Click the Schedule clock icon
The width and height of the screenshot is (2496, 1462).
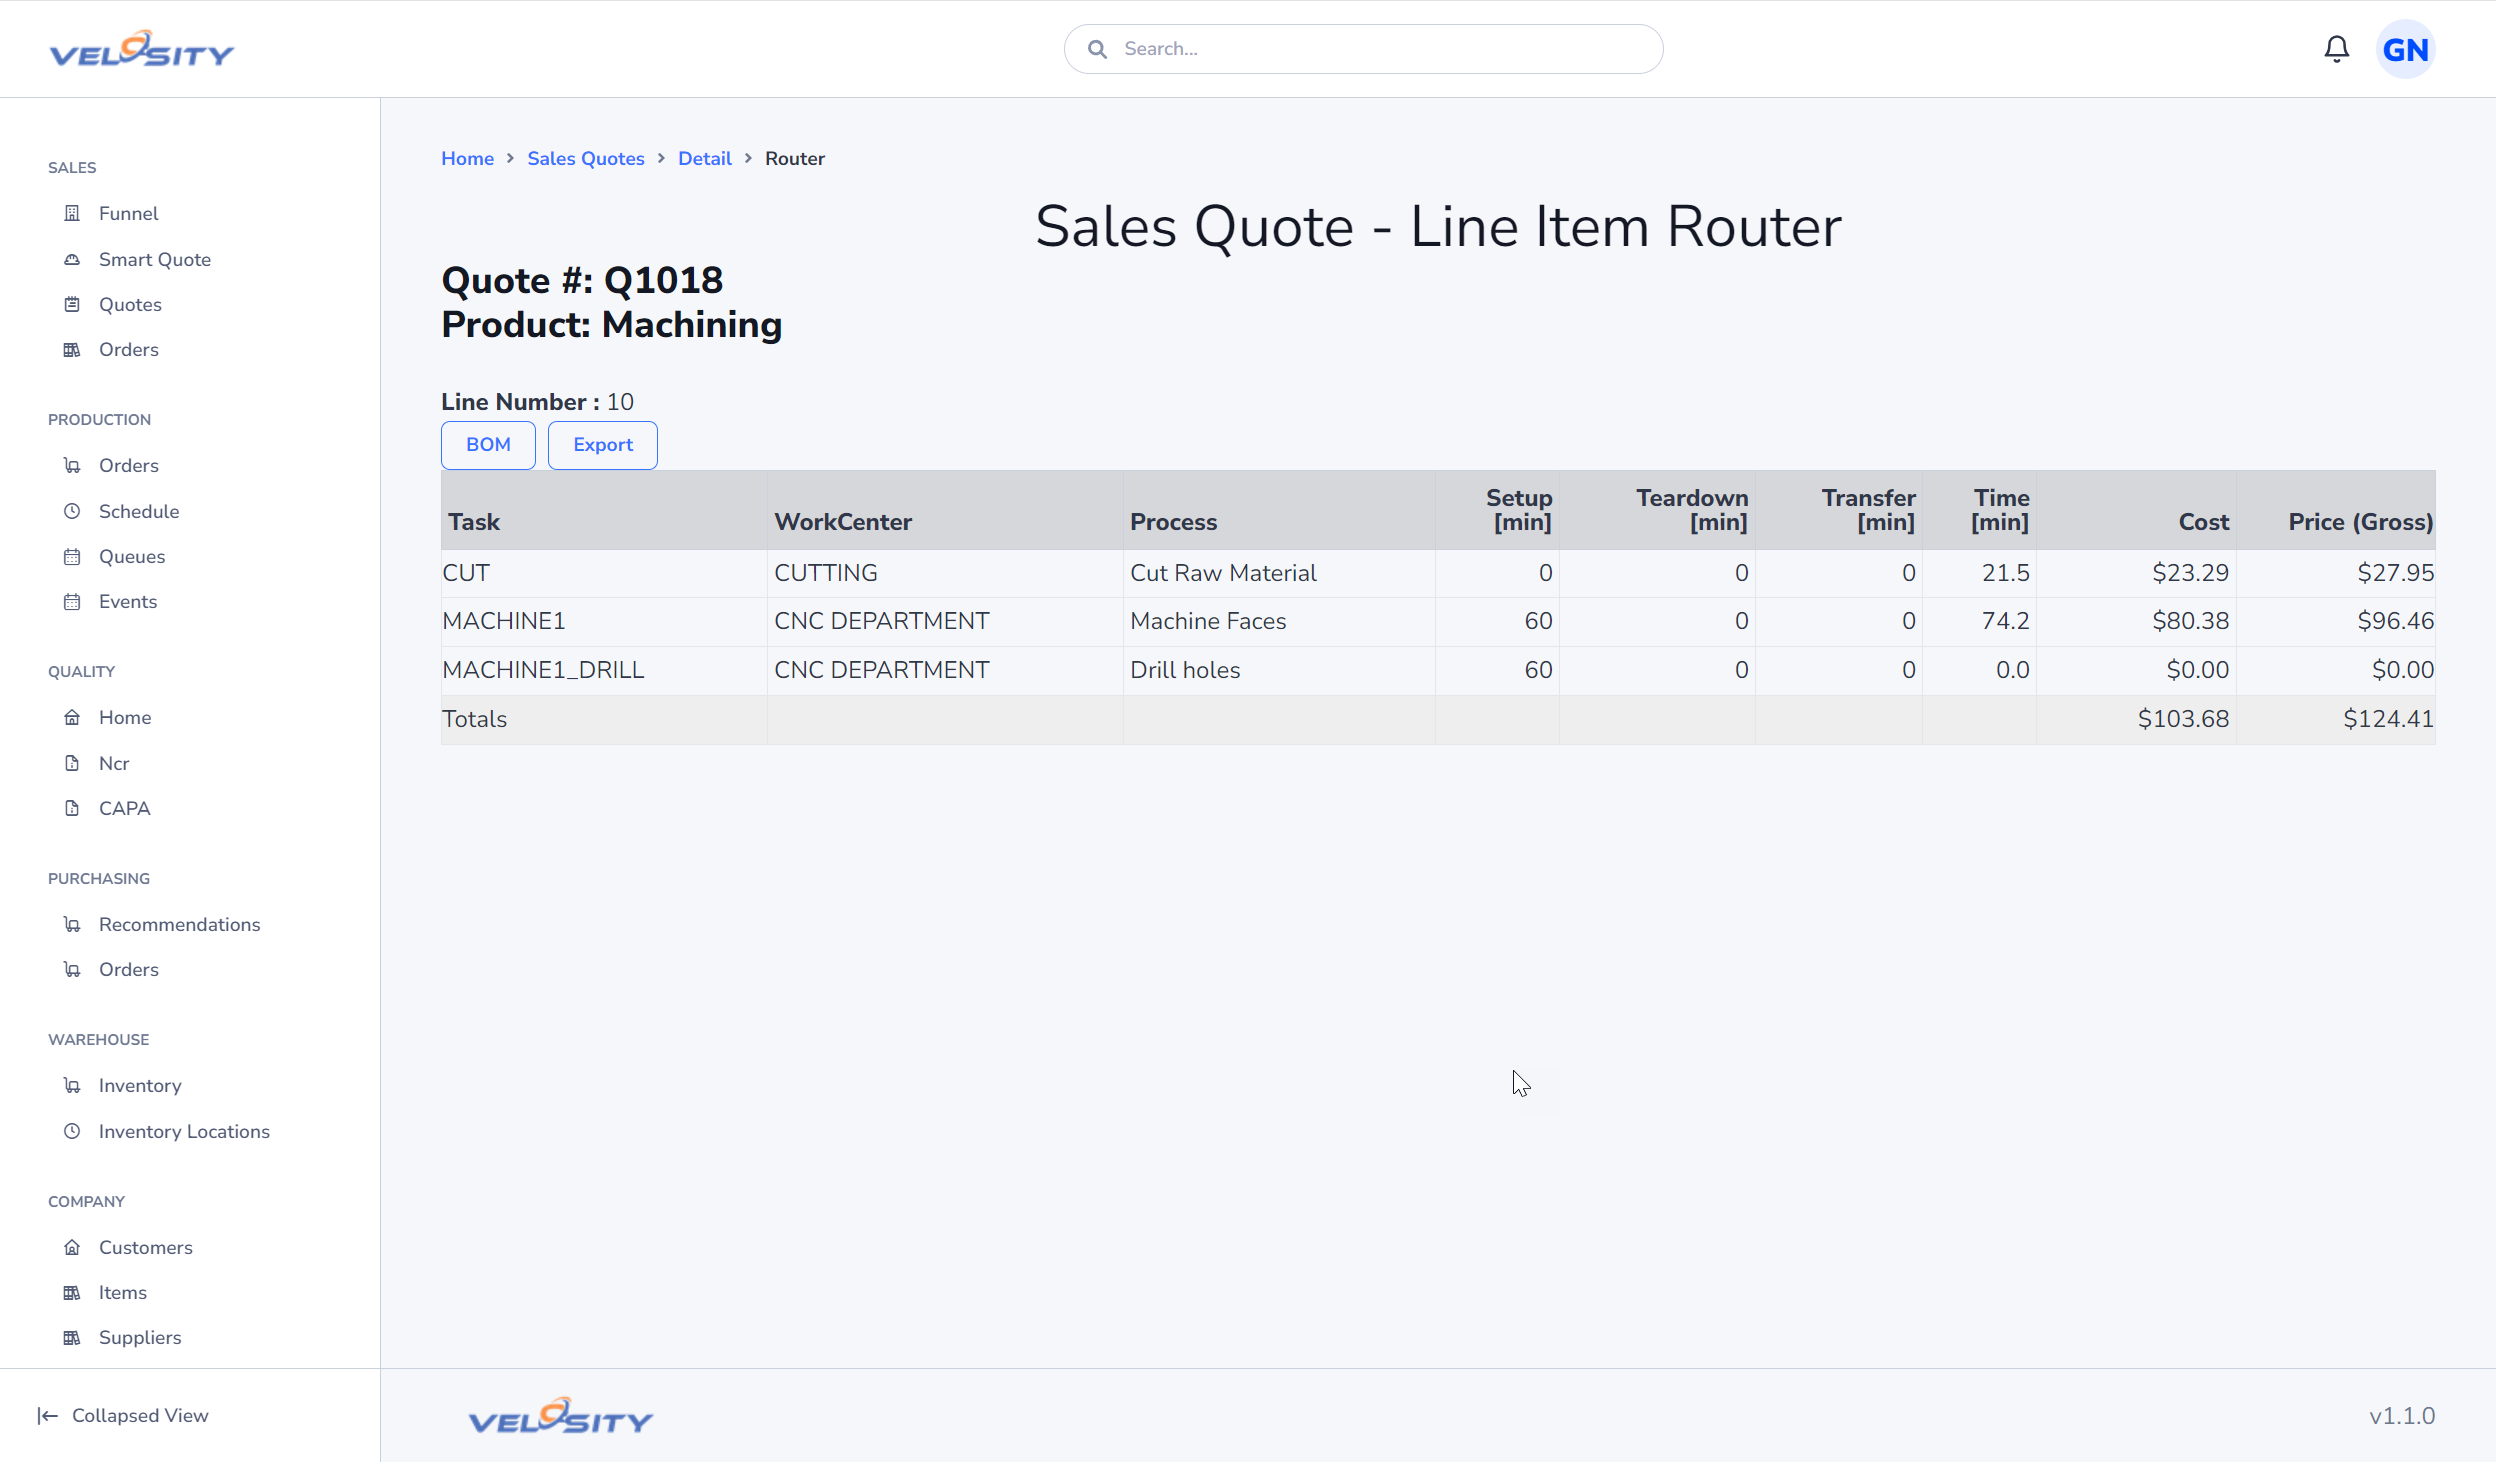(x=72, y=511)
